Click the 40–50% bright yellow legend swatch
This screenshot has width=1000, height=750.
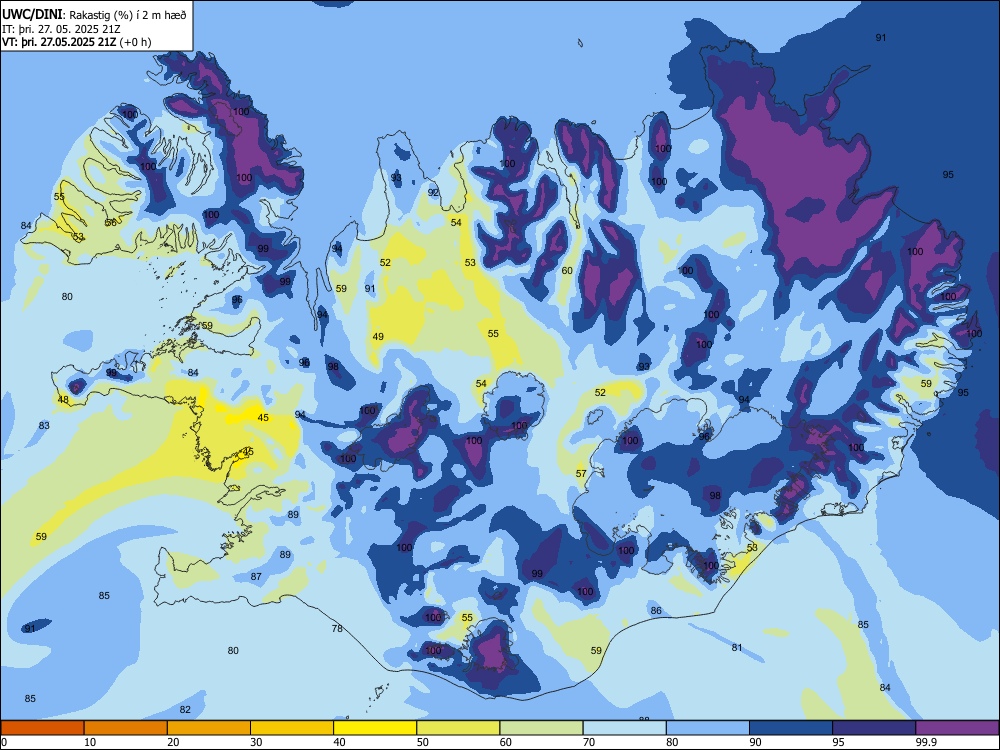click(x=375, y=727)
